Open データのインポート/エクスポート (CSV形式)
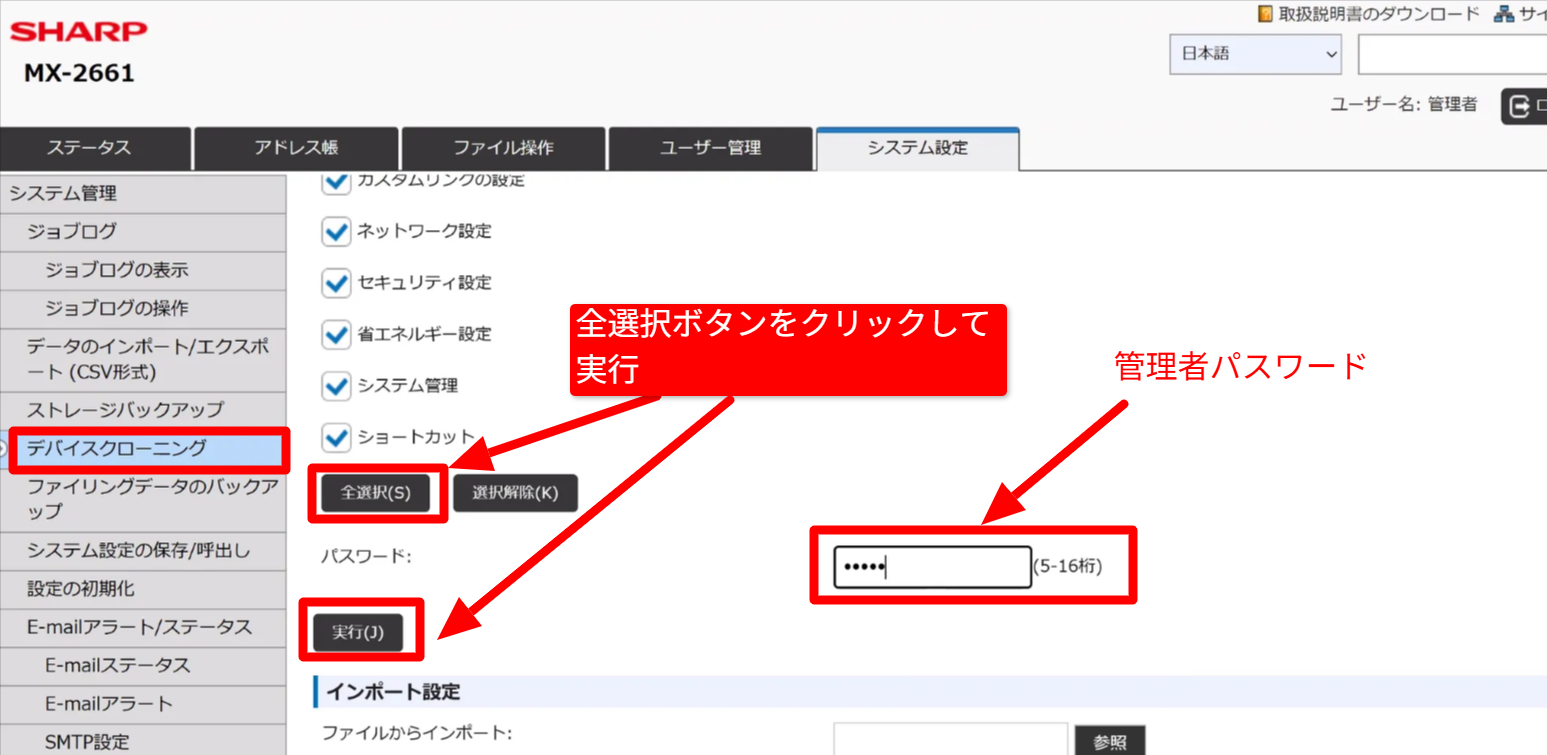The image size is (1547, 755). pyautogui.click(x=143, y=360)
